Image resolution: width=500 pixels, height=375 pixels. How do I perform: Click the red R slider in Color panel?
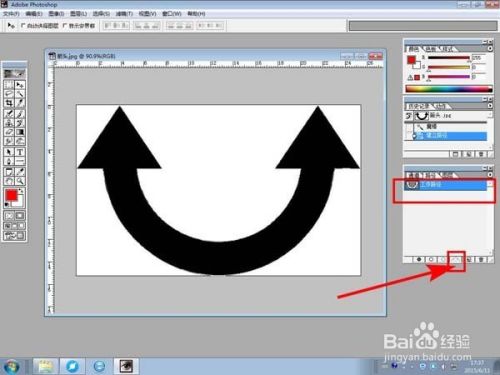[x=449, y=58]
